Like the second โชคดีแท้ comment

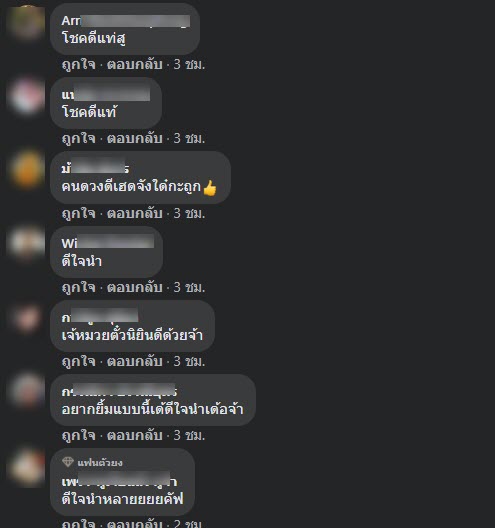78,138
